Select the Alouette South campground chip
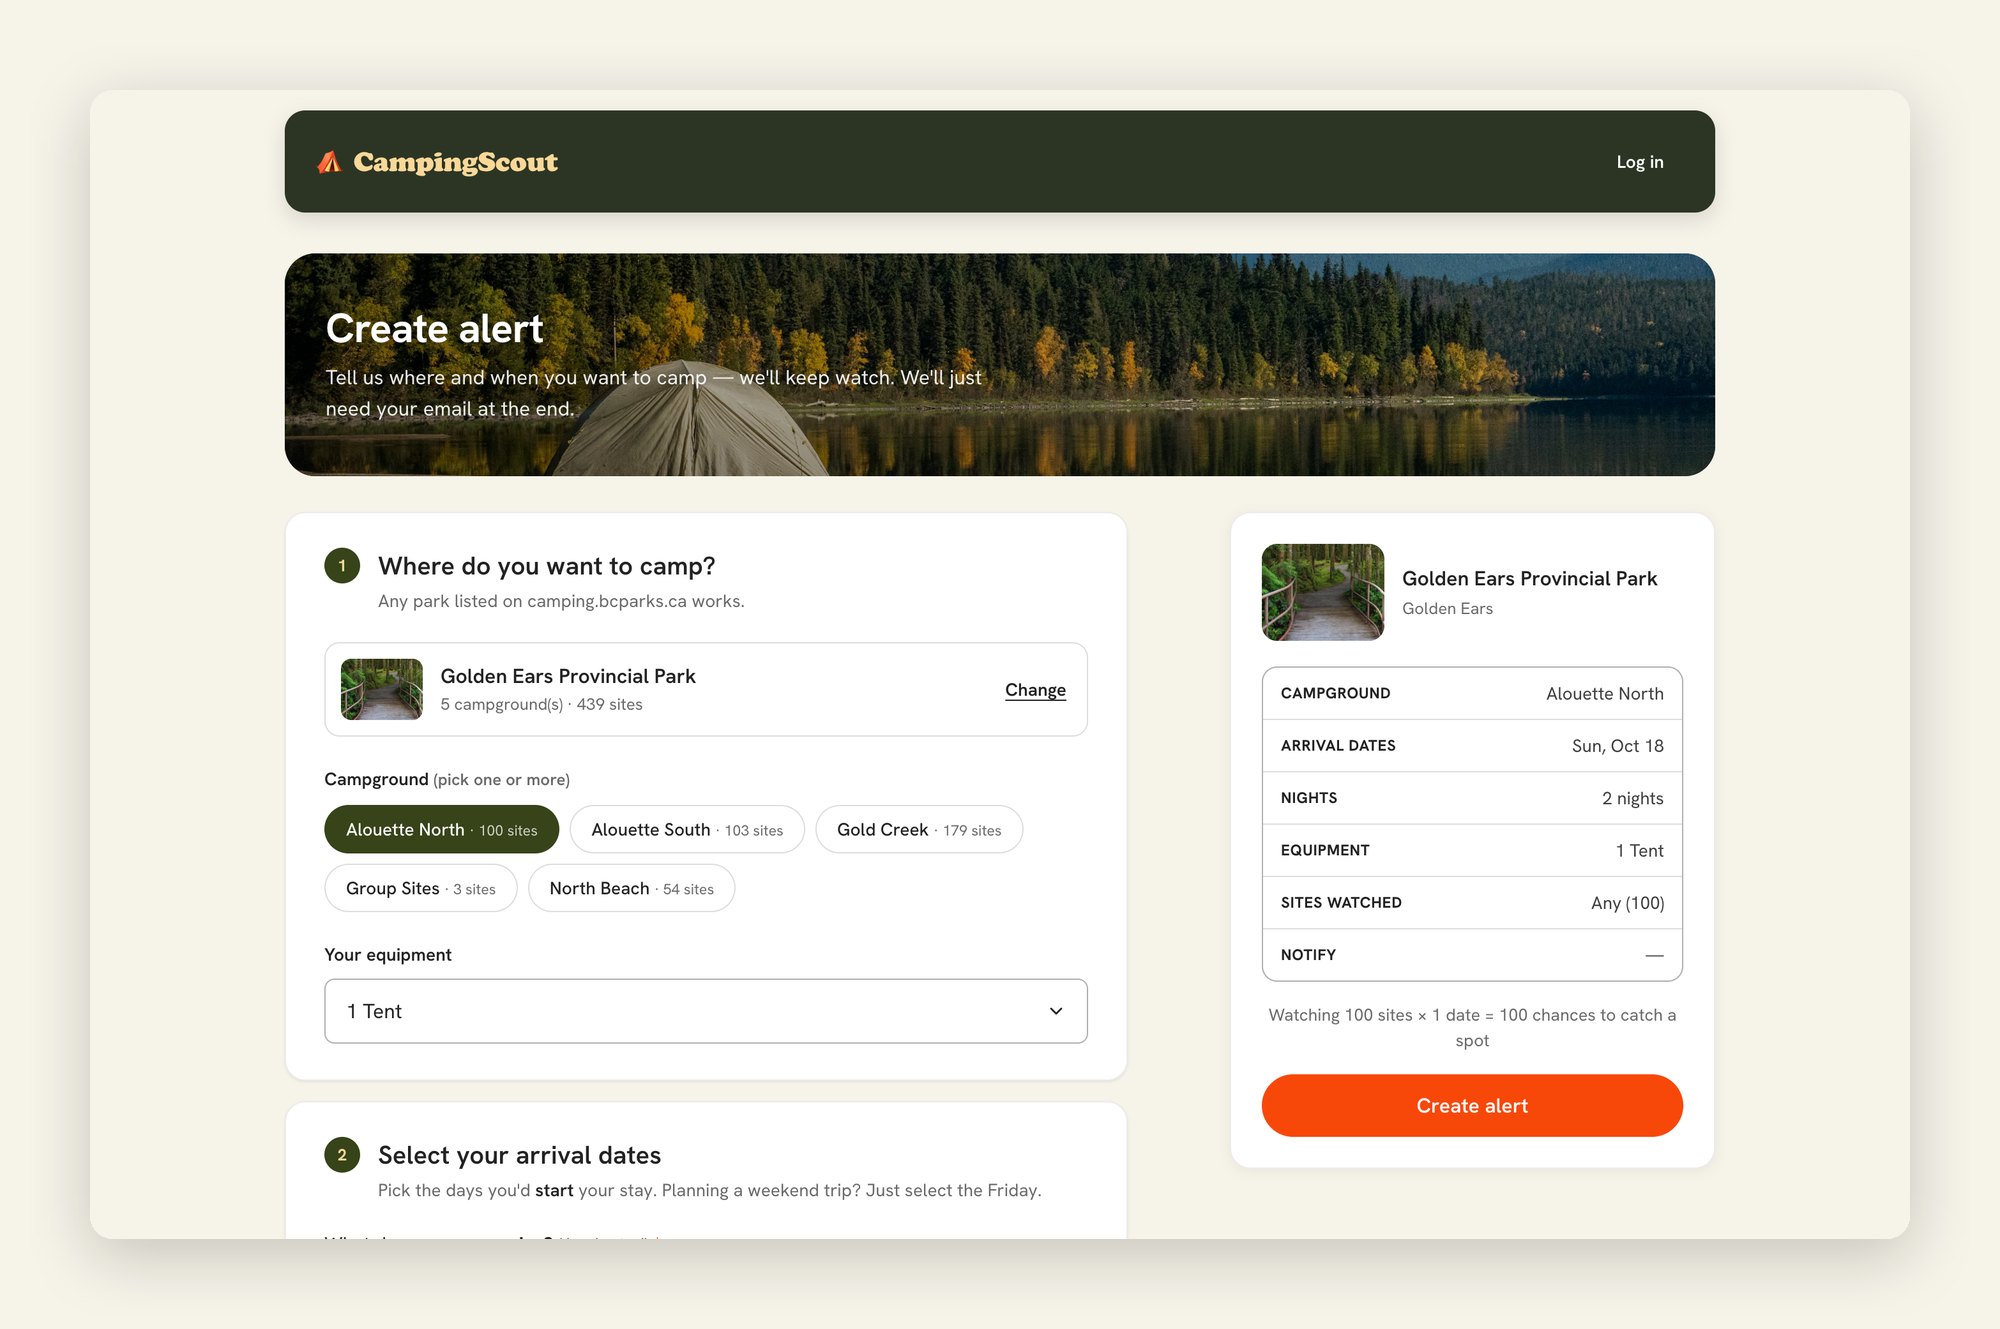This screenshot has width=2000, height=1329. pos(687,829)
